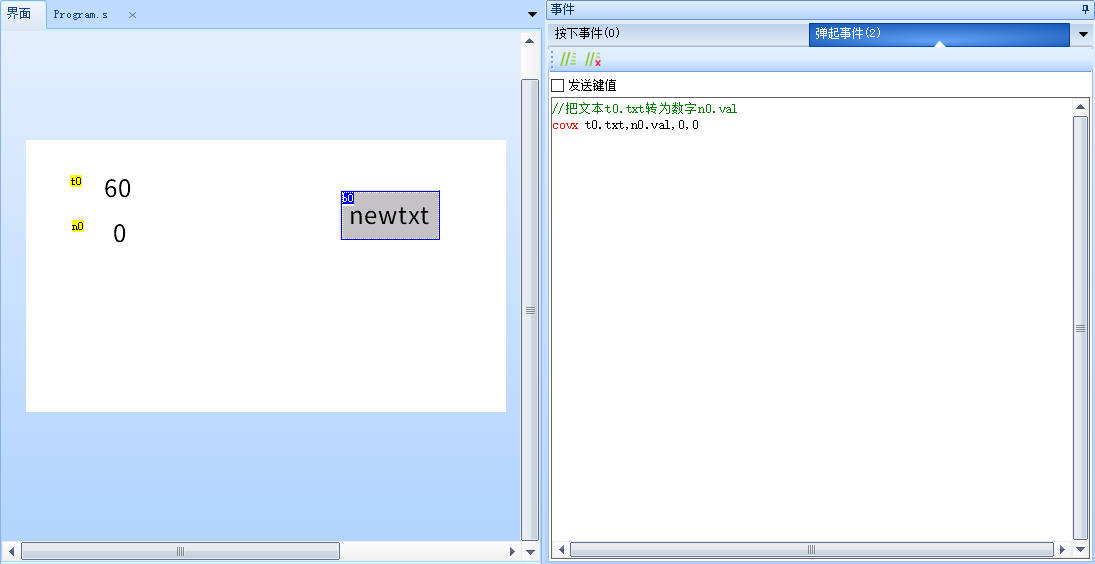
Task: Open the Program.s tab
Action: [x=81, y=15]
